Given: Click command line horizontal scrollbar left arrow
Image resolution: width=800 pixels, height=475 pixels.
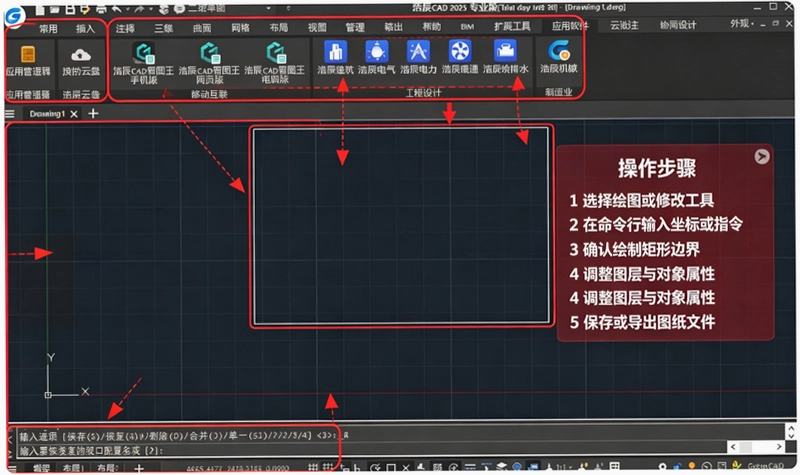Looking at the screenshot, I should [x=733, y=447].
